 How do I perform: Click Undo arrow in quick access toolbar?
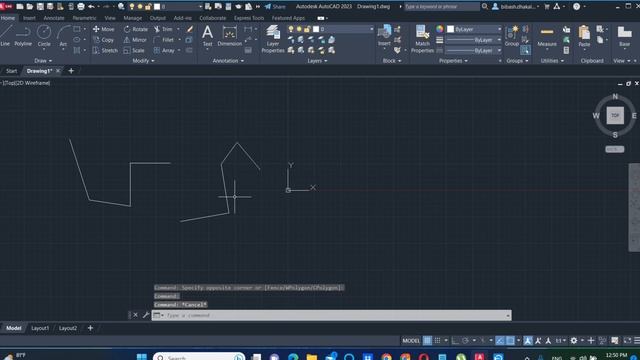(x=91, y=7)
